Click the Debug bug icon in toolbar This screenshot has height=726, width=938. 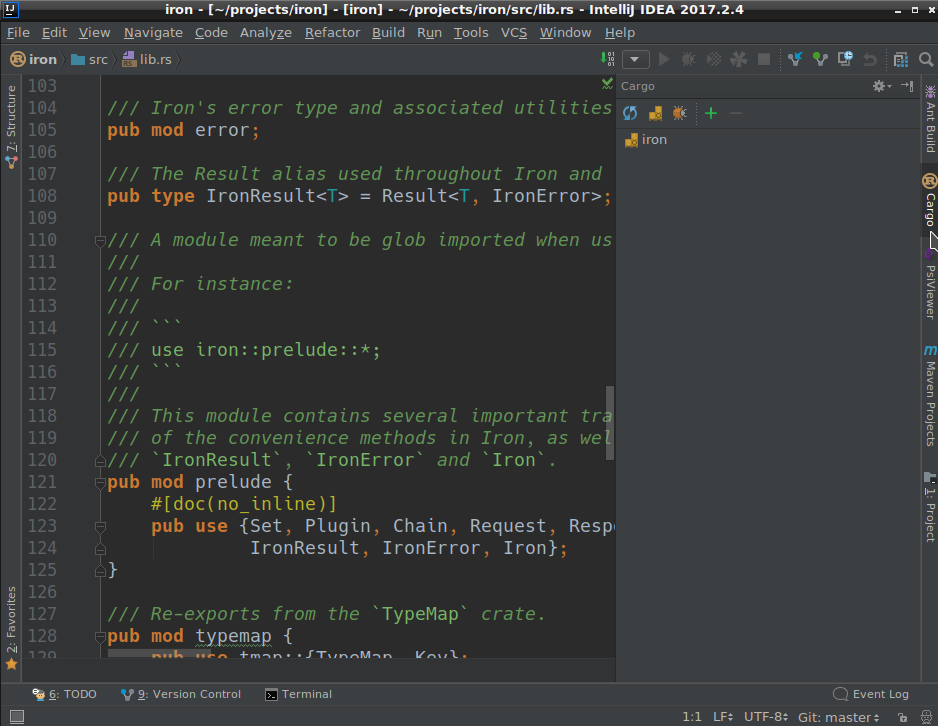(x=689, y=59)
